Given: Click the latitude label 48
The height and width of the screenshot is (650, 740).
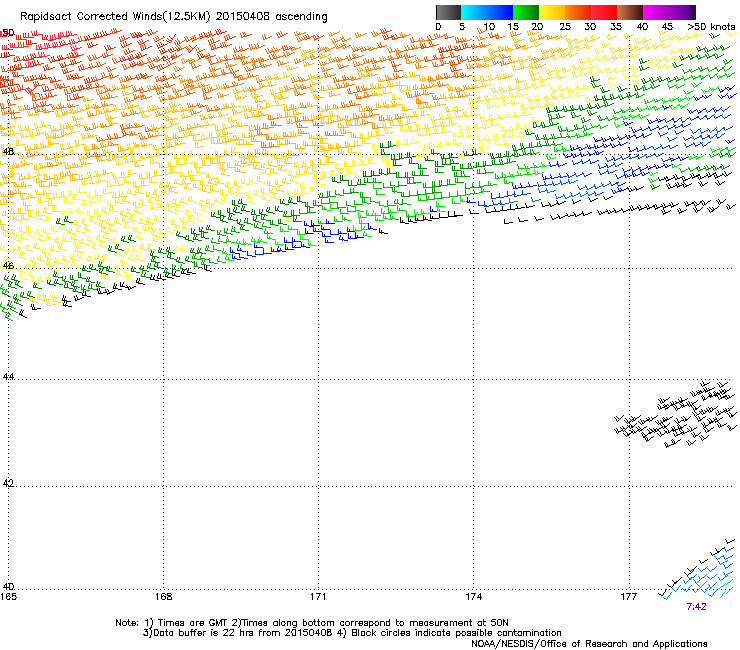Looking at the screenshot, I should [8, 152].
